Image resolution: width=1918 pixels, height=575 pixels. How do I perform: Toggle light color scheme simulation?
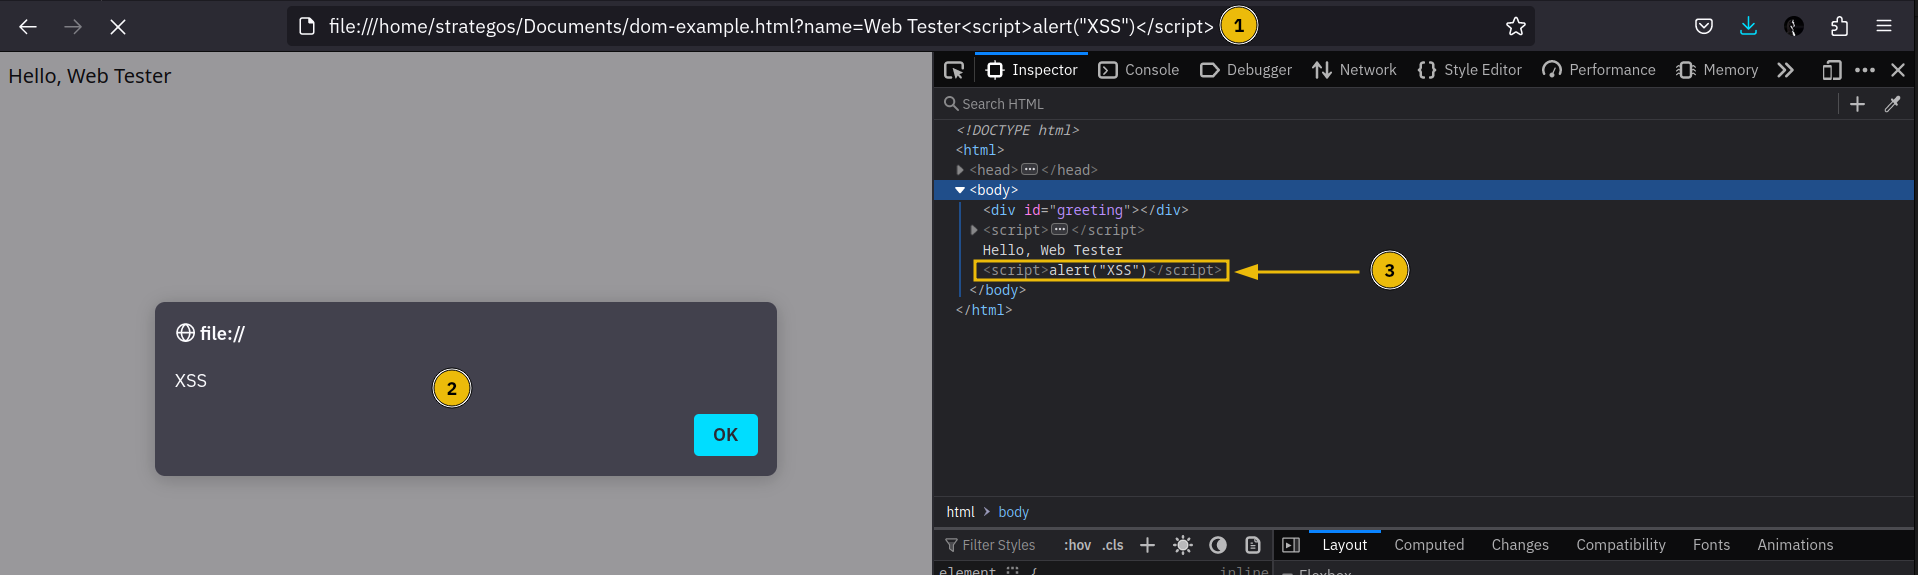[x=1183, y=545]
